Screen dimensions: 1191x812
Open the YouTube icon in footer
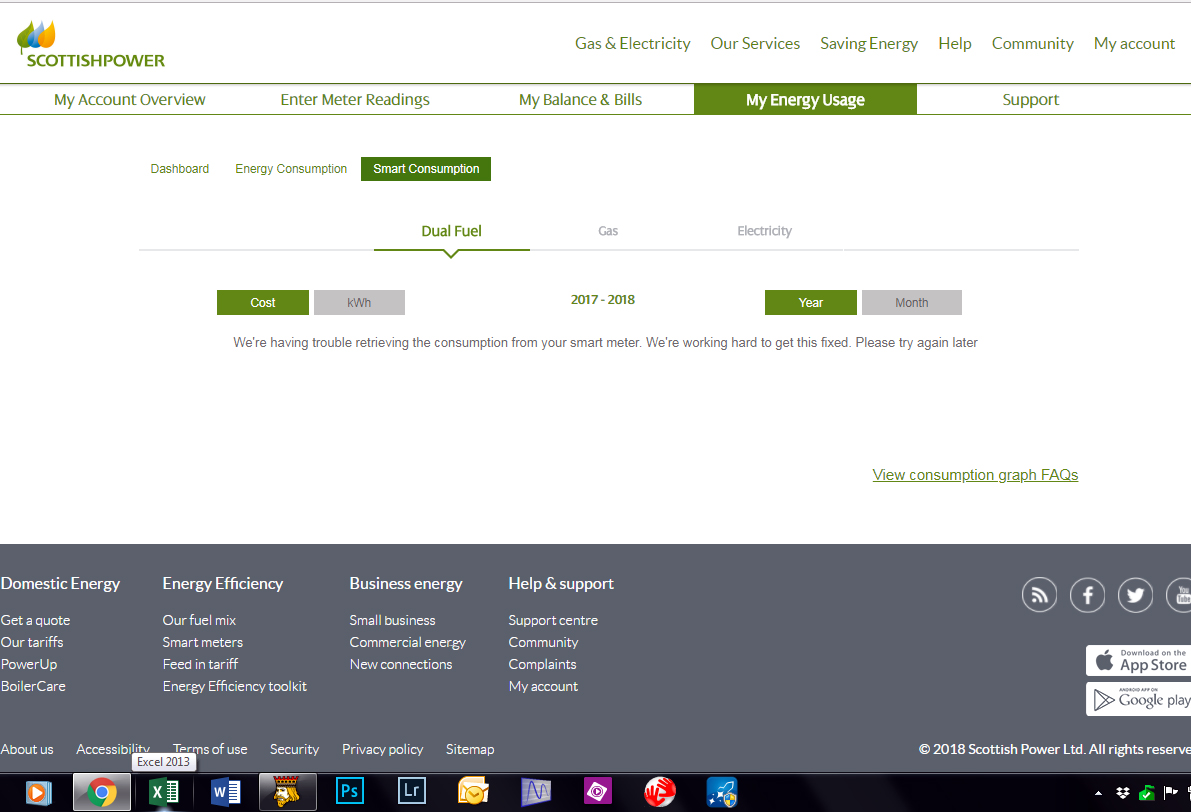(1179, 595)
